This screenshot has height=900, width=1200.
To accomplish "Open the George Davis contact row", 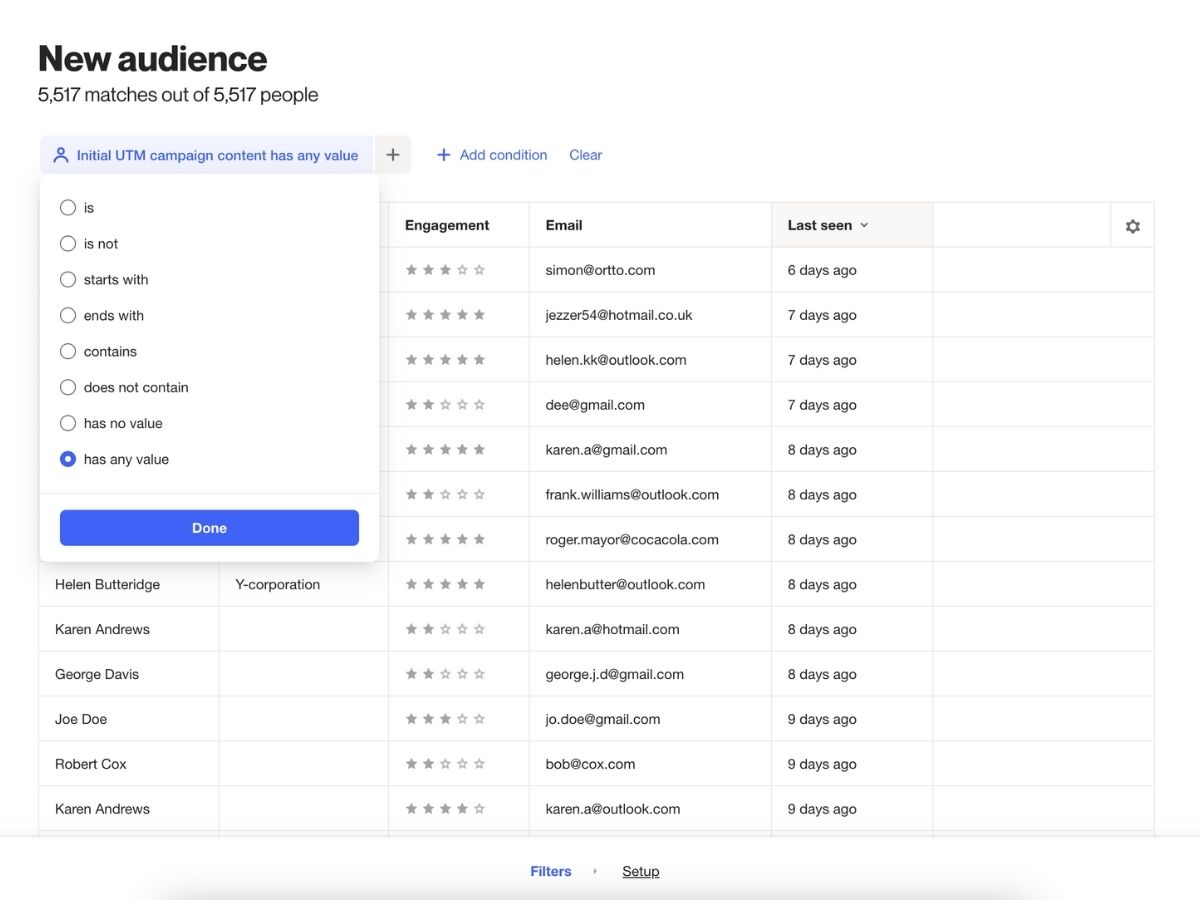I will click(x=97, y=674).
